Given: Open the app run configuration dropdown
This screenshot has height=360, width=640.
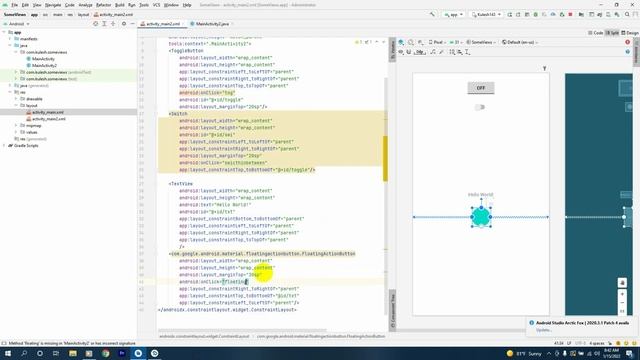Looking at the screenshot, I should click(x=453, y=14).
